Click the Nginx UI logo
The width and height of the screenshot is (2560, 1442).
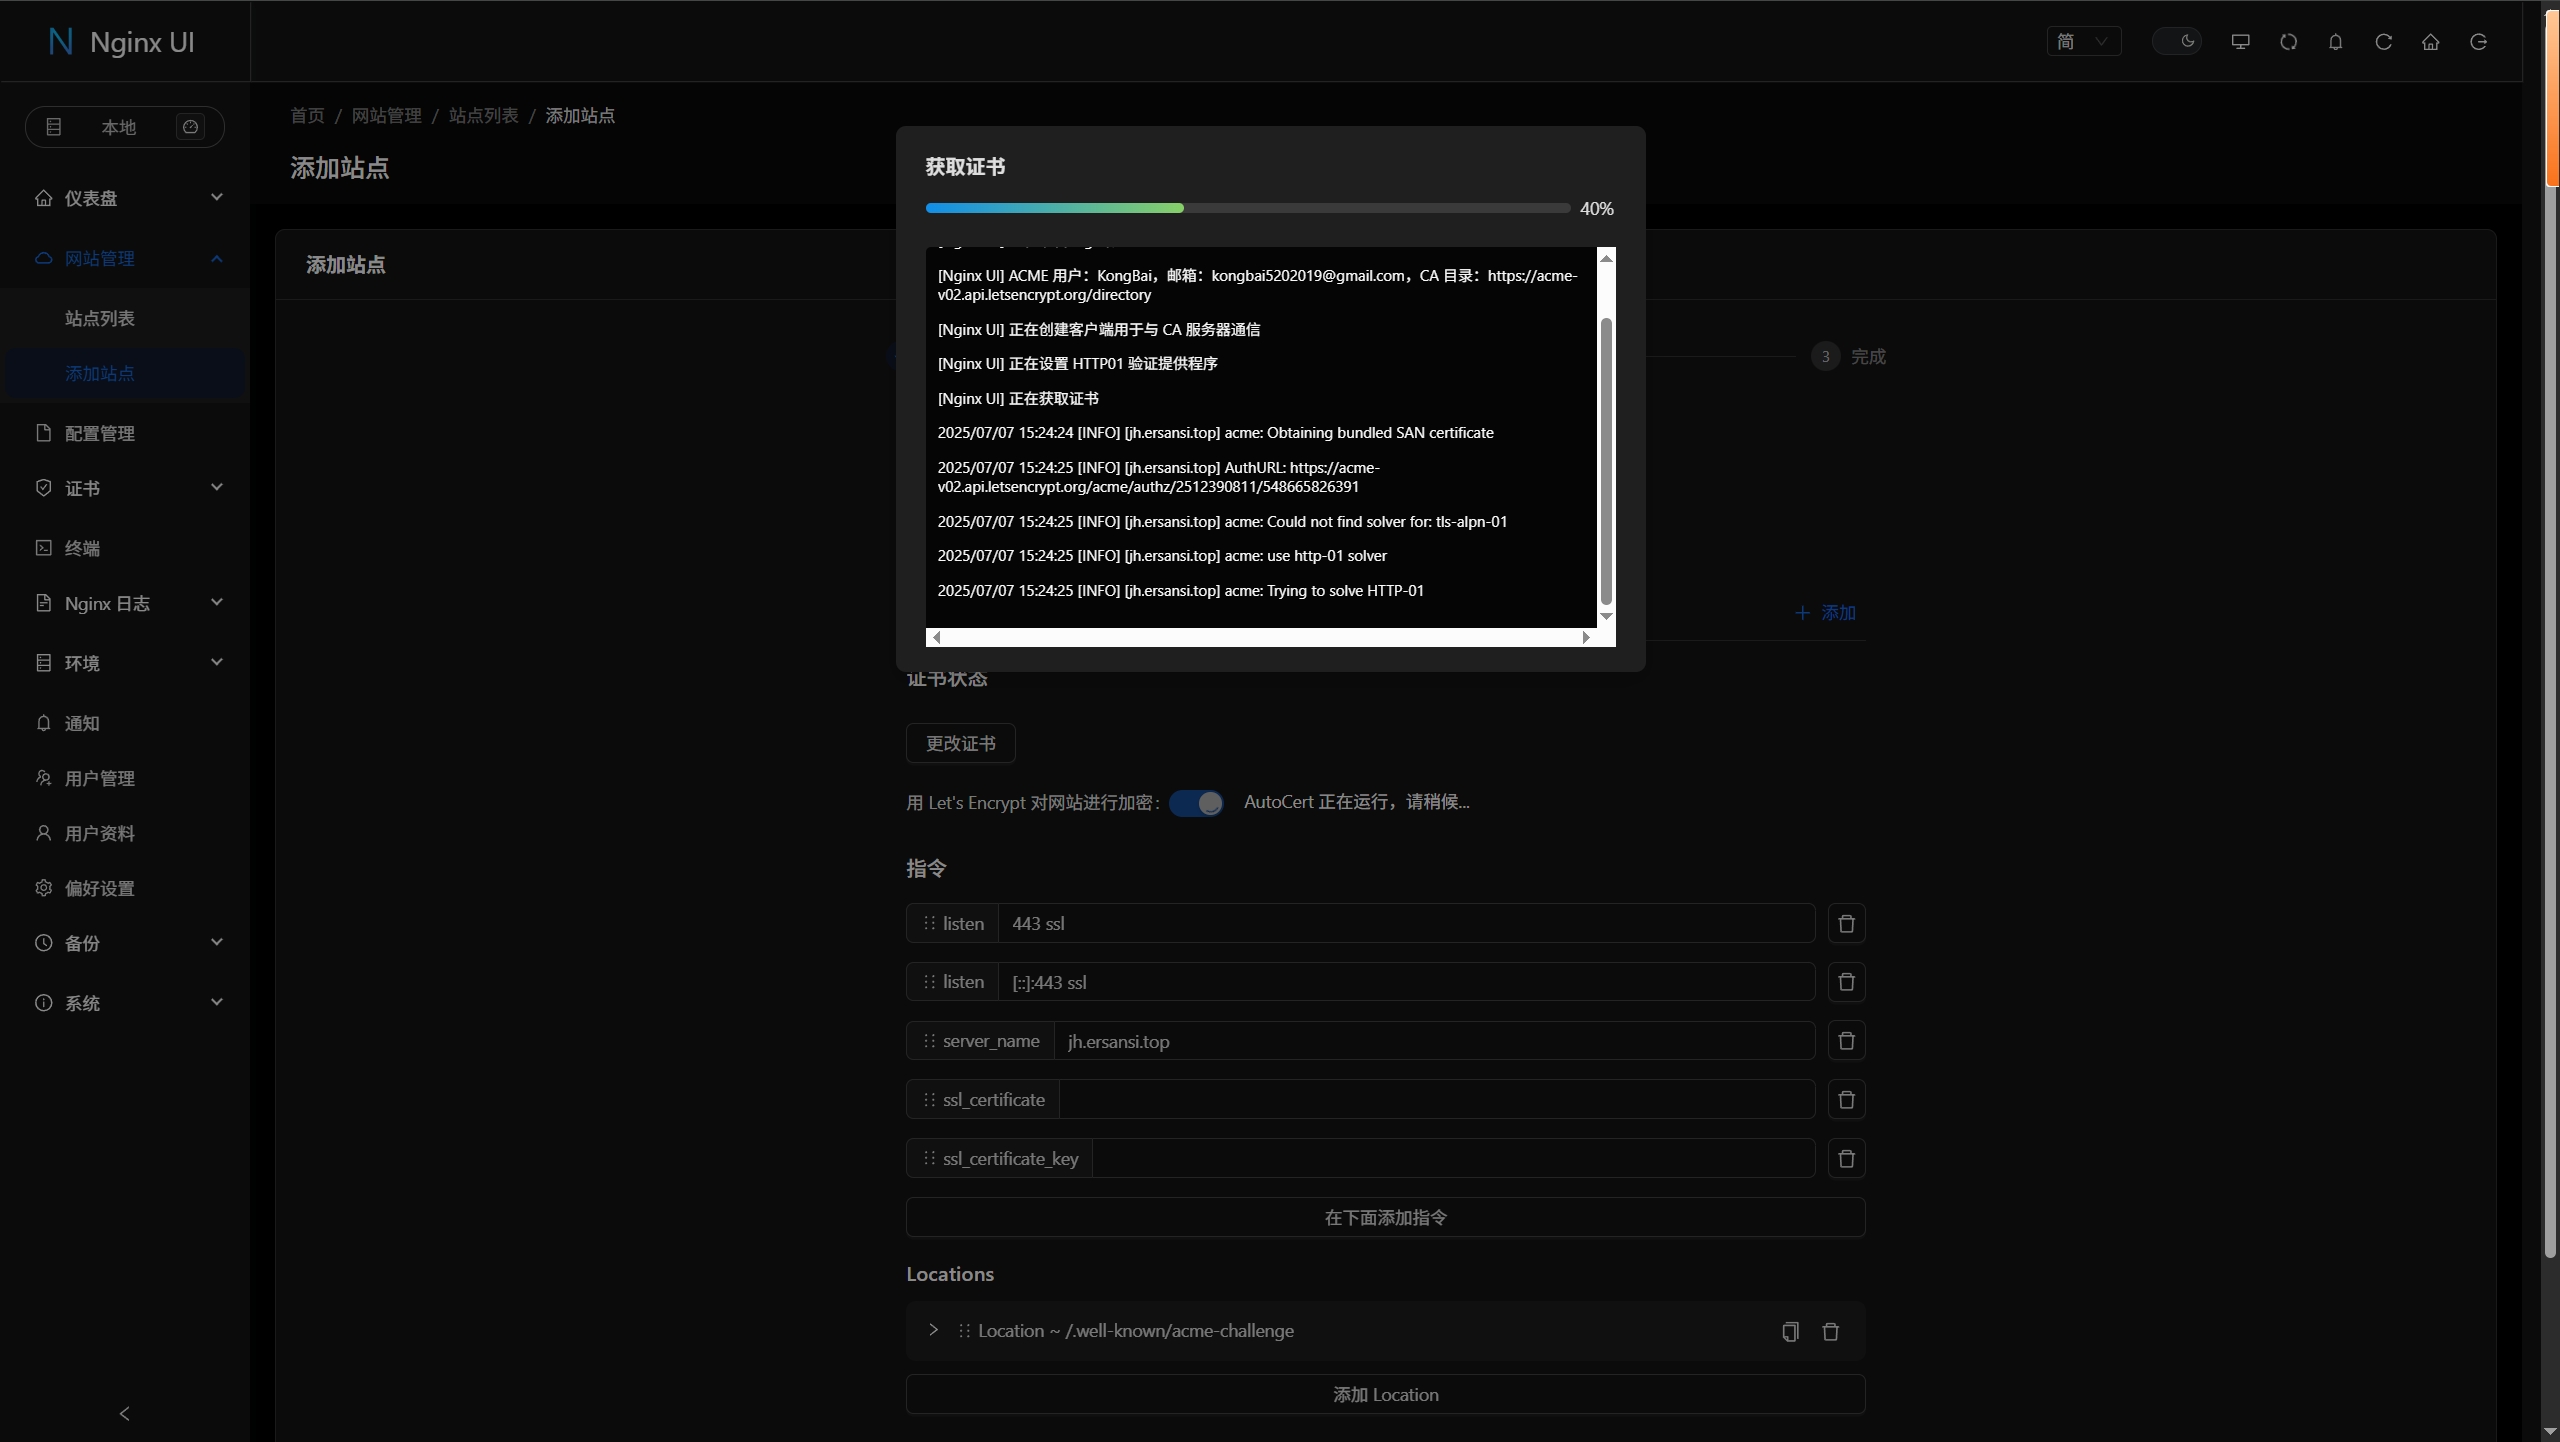[122, 41]
